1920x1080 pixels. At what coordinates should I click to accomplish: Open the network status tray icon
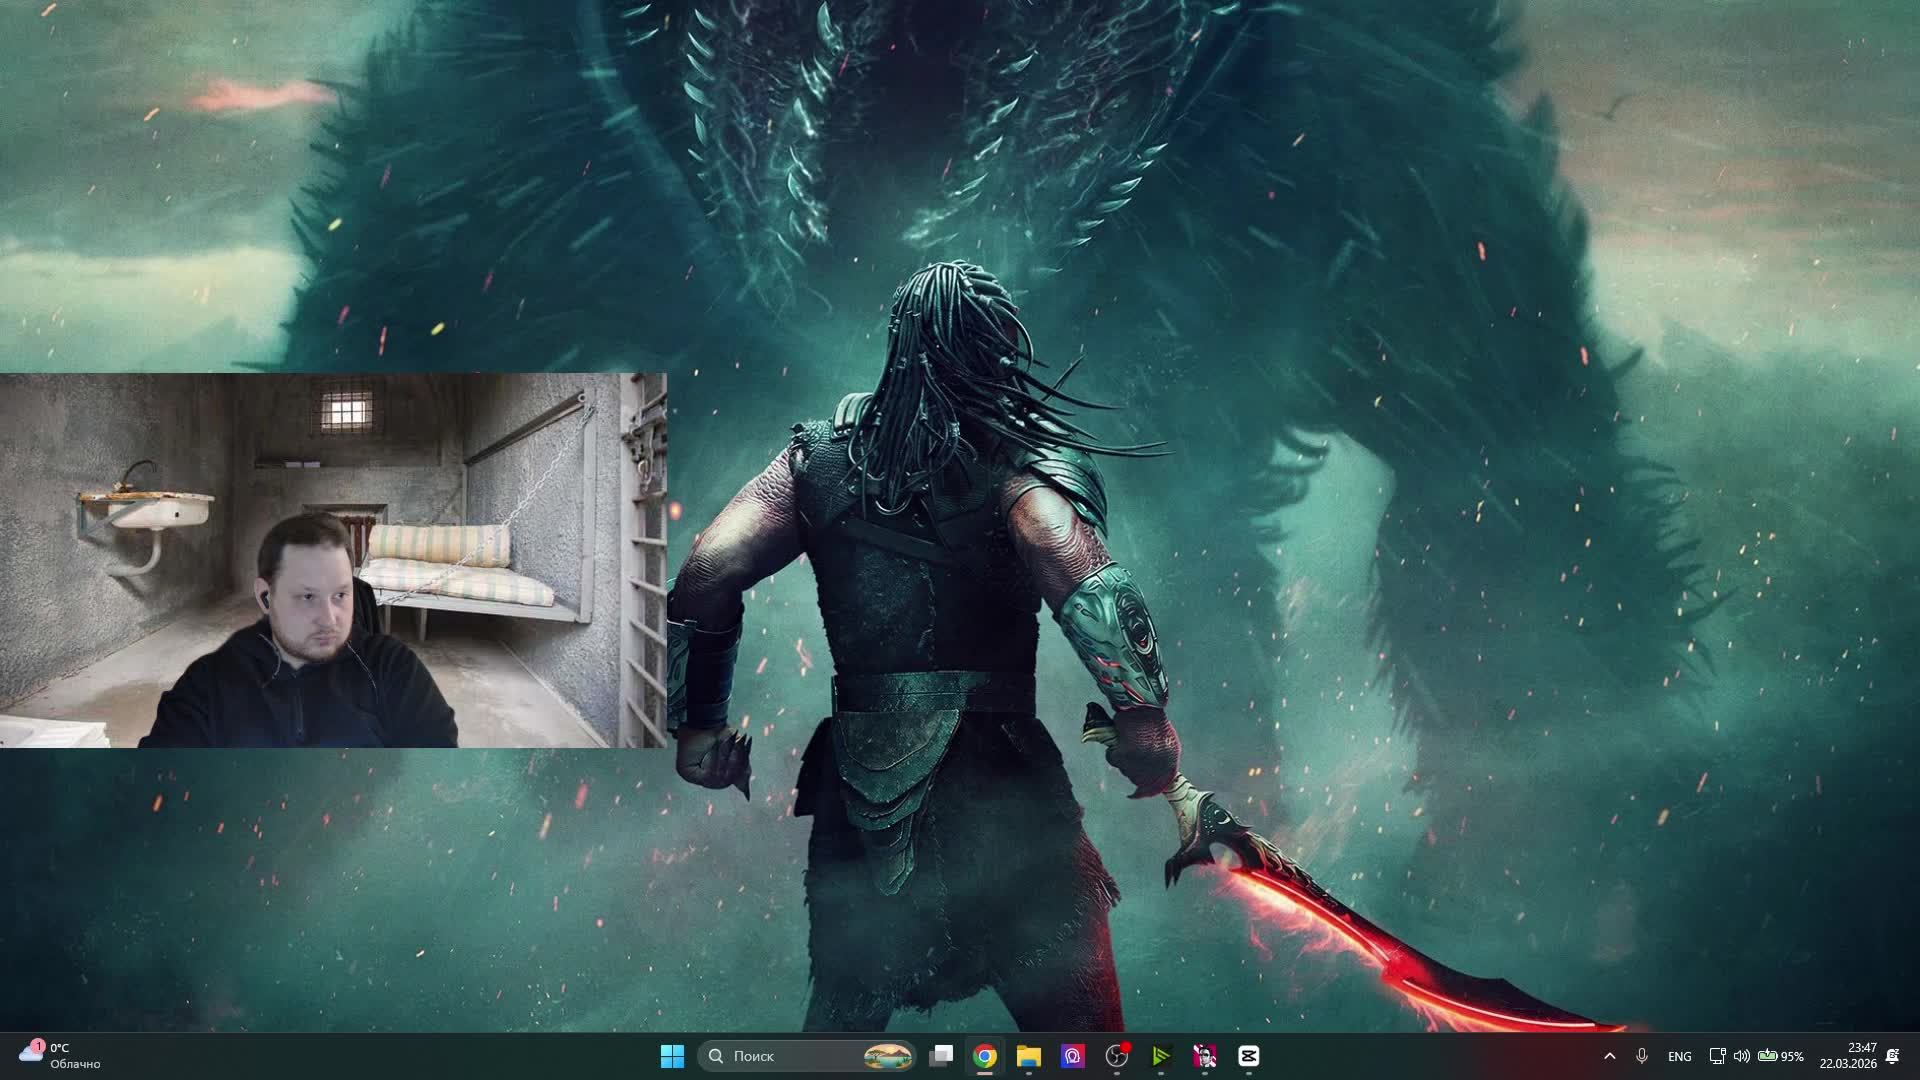pos(1717,1056)
